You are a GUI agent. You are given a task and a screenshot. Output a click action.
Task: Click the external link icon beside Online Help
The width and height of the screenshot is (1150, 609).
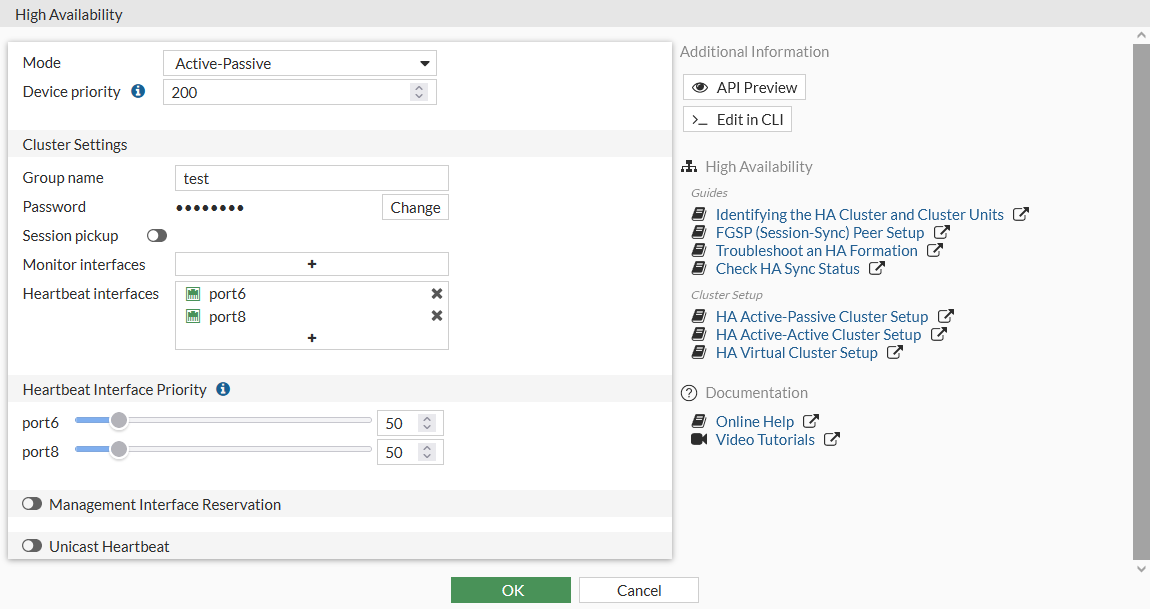[x=811, y=421]
